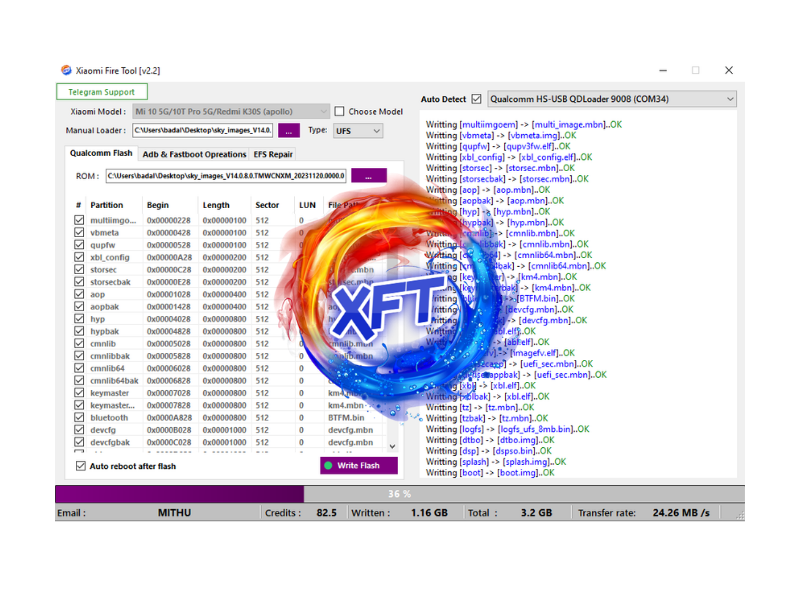Minimize the Xiaomi Fire Tool window
Viewport: 800px width, 600px height.
663,70
